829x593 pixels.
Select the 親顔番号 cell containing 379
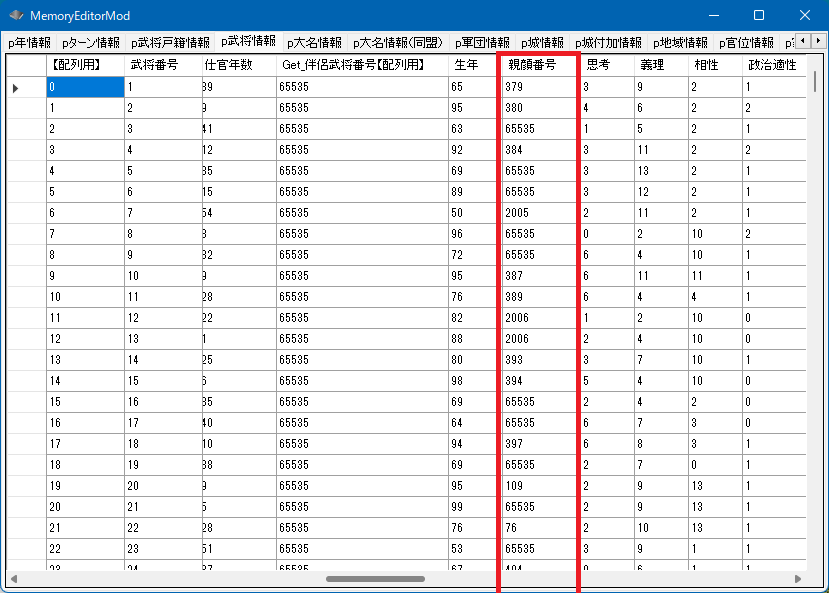538,87
